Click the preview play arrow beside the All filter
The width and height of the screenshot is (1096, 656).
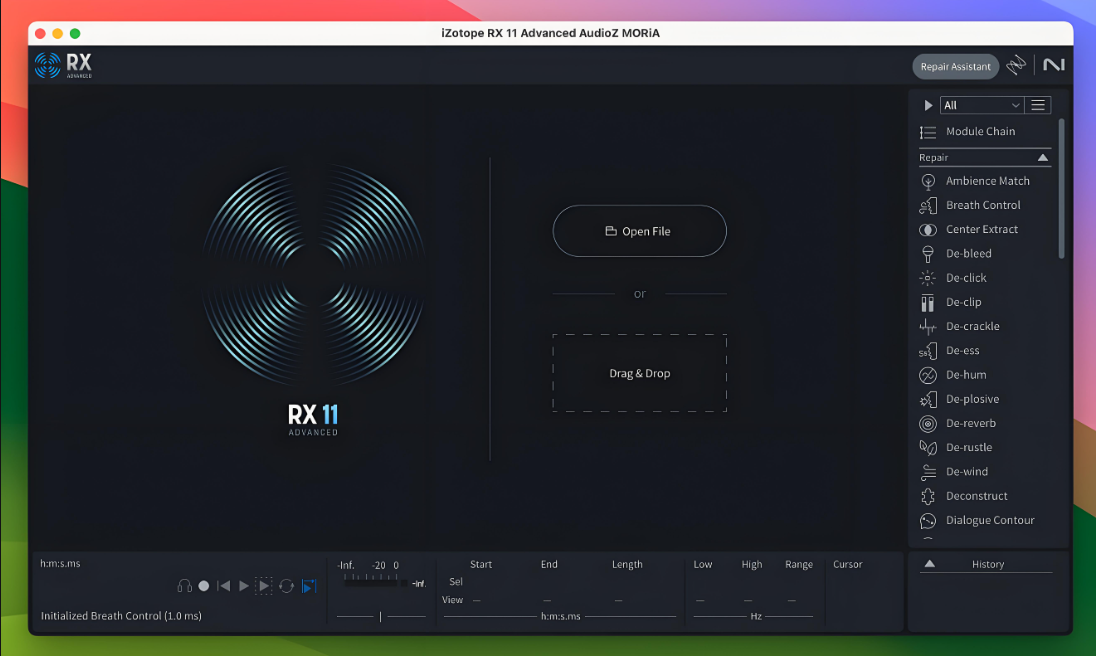(928, 105)
